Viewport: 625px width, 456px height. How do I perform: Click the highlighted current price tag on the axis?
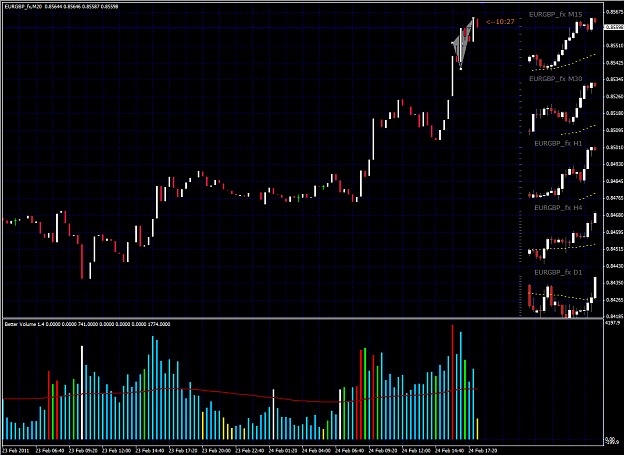pos(614,27)
